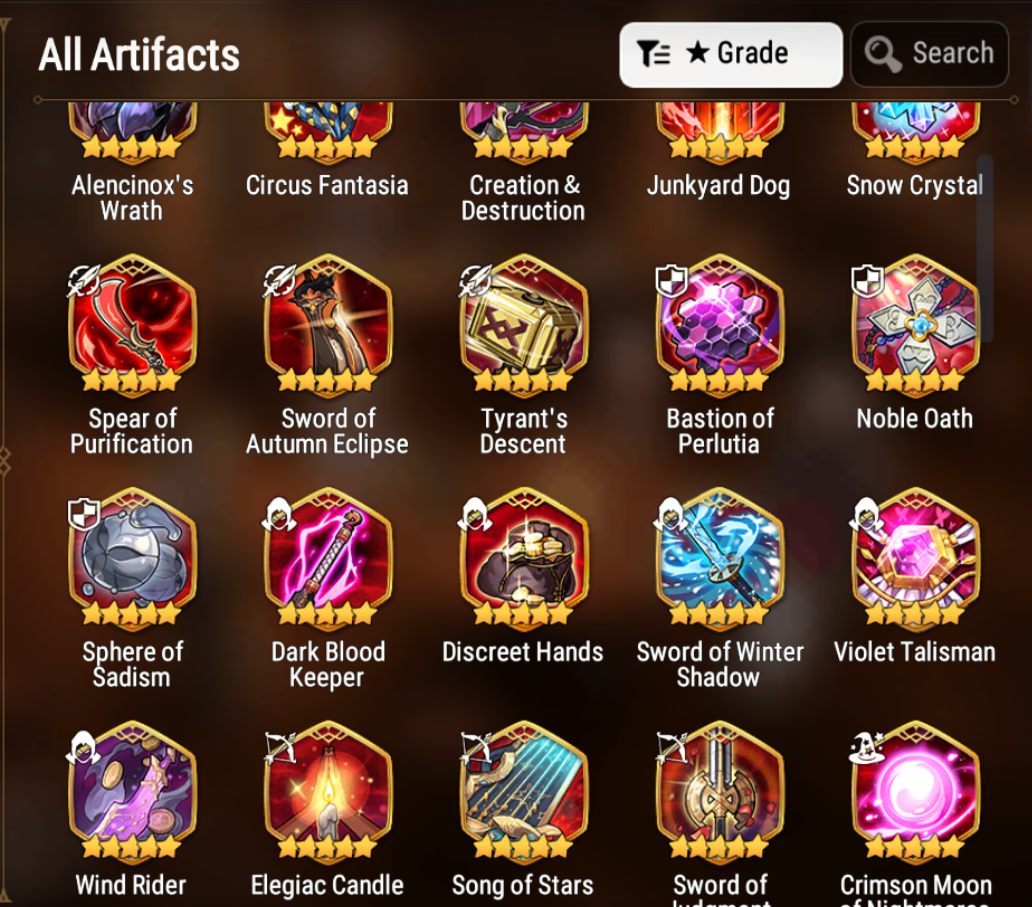Click the Search button

(929, 55)
